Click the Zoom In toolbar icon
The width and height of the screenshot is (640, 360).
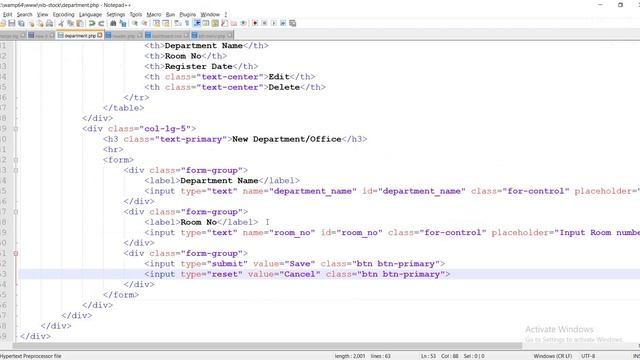pyautogui.click(x=135, y=23)
